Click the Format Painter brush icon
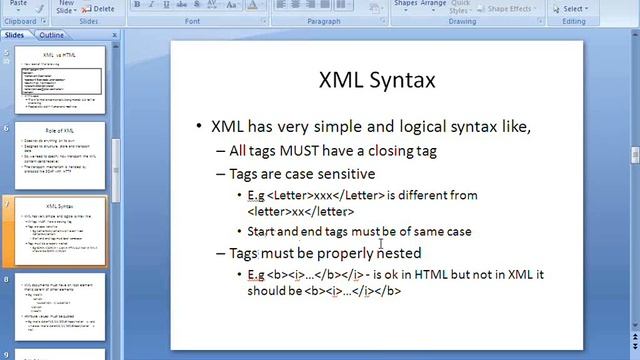The image size is (640, 360). click(40, 8)
